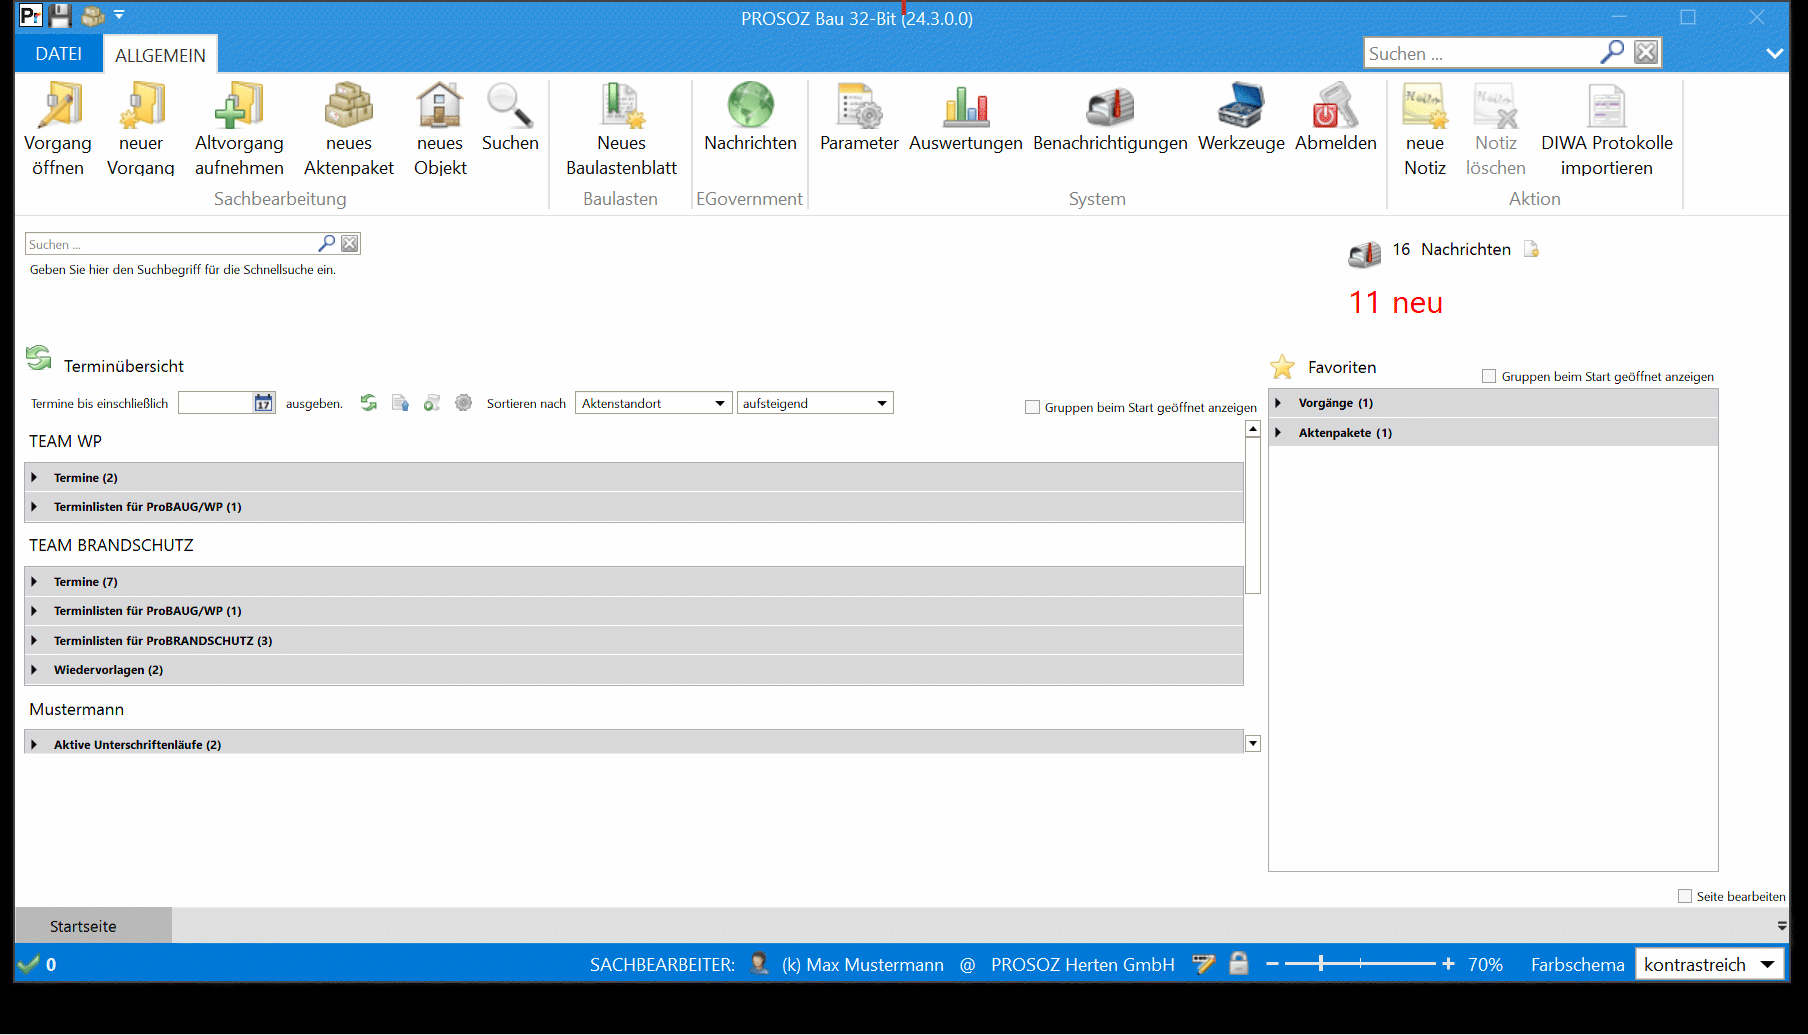Screen dimensions: 1808x1035
Task: Create a neuer Vorgang
Action: pyautogui.click(x=141, y=129)
